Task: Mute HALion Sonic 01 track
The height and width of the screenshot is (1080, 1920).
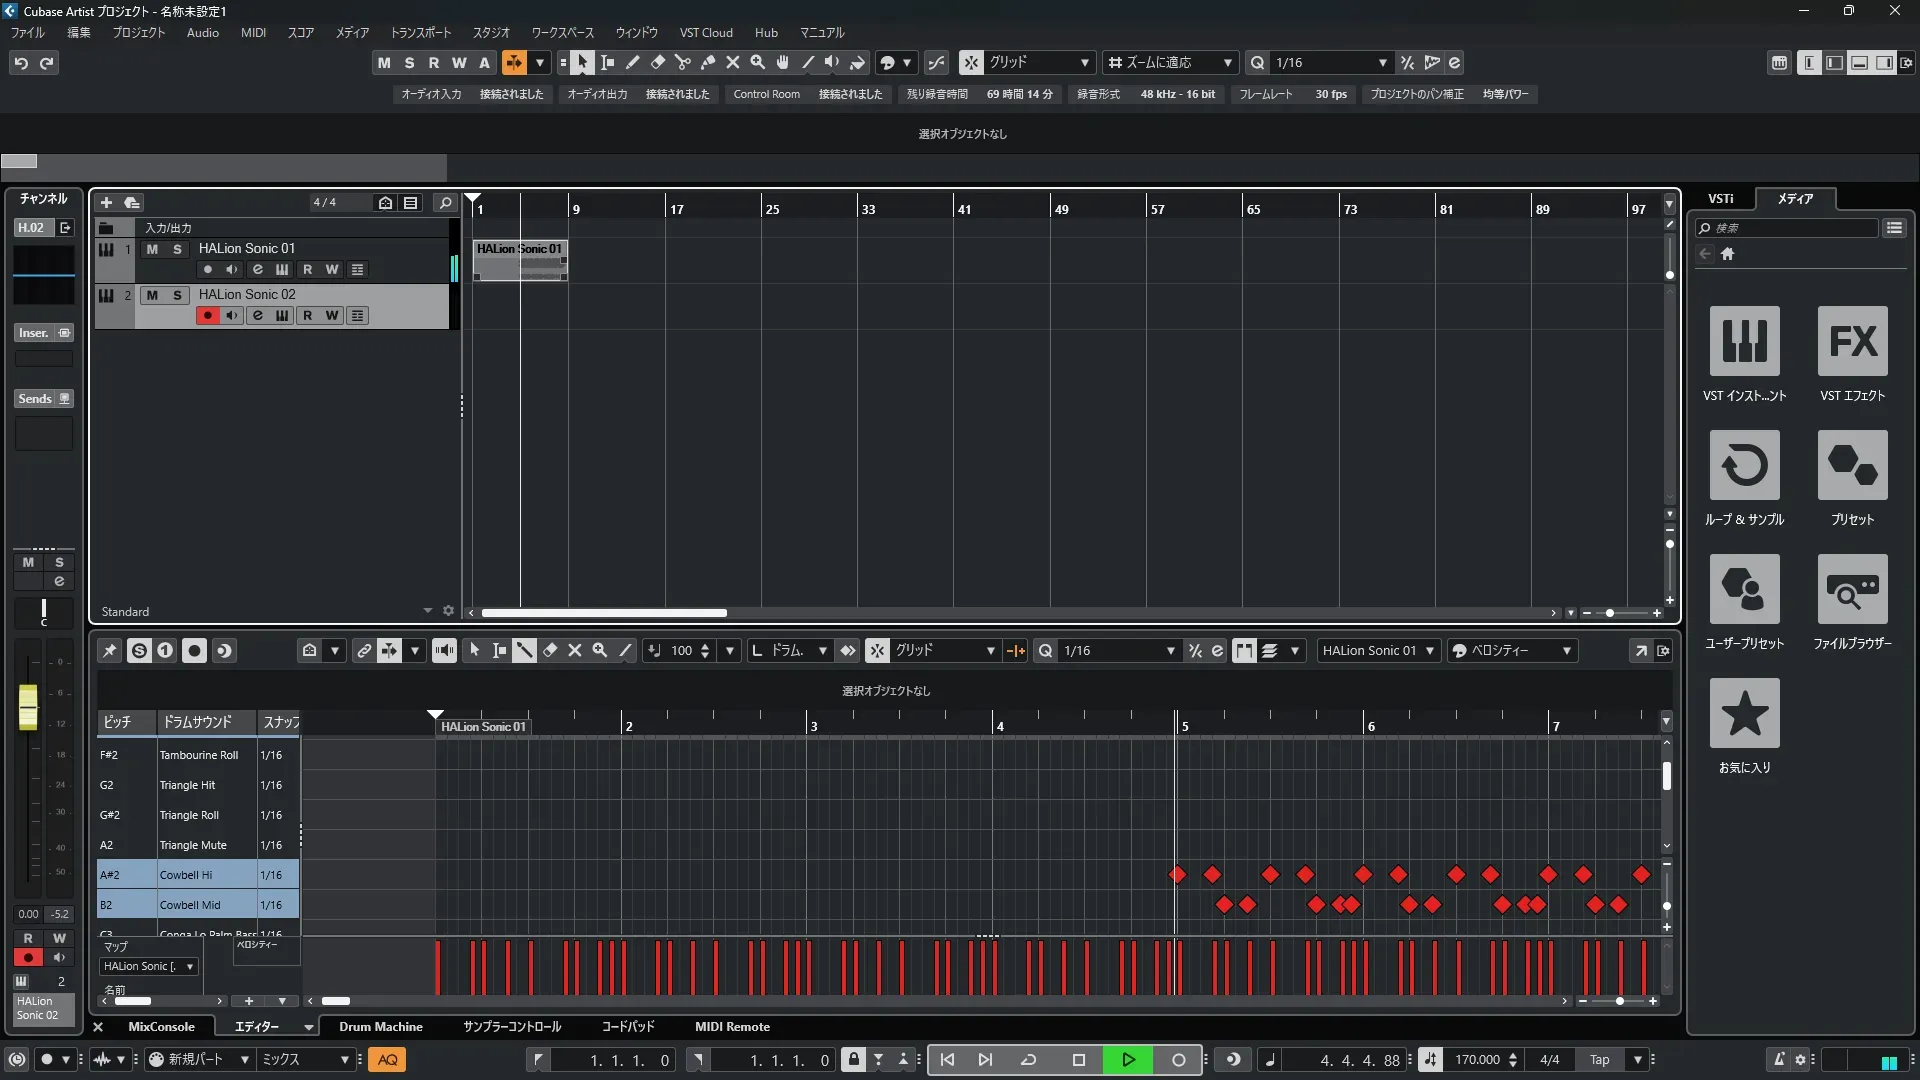Action: [152, 249]
